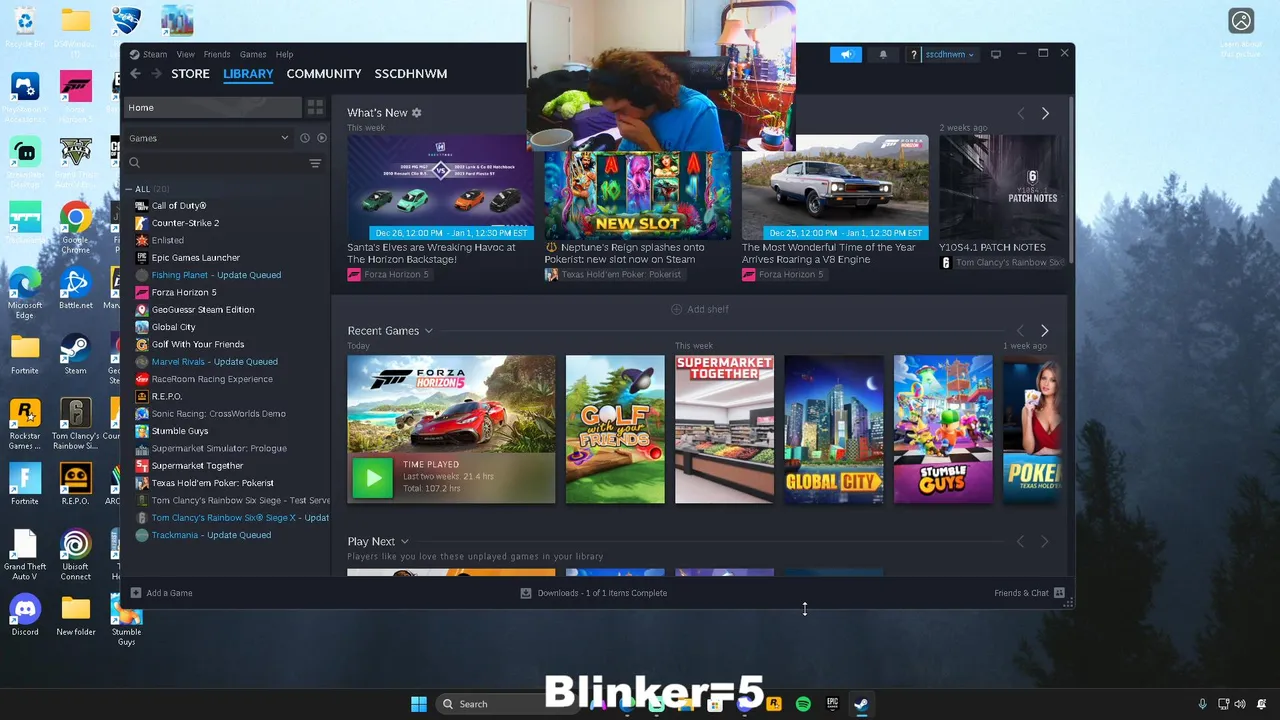1280x720 pixels.
Task: Open the notifications bell
Action: pos(883,54)
